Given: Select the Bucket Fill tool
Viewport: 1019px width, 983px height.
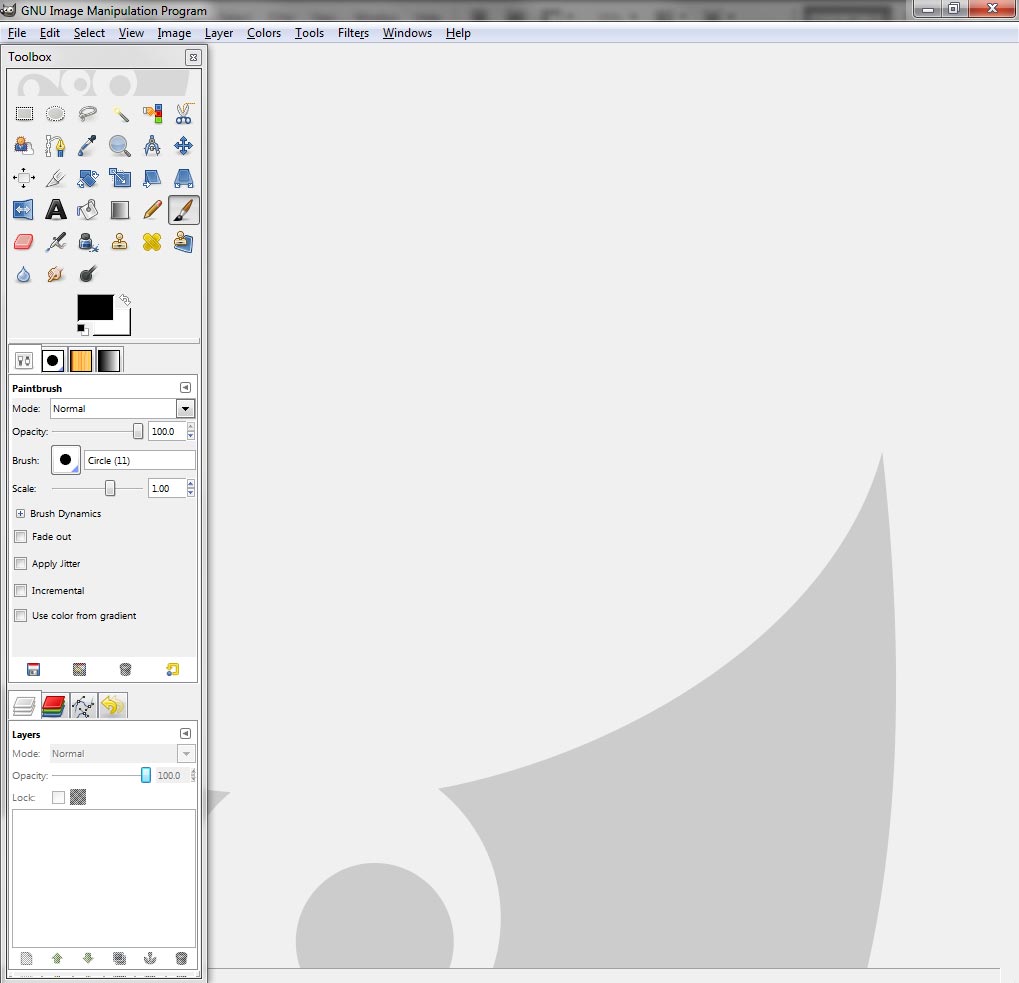Looking at the screenshot, I should (88, 210).
